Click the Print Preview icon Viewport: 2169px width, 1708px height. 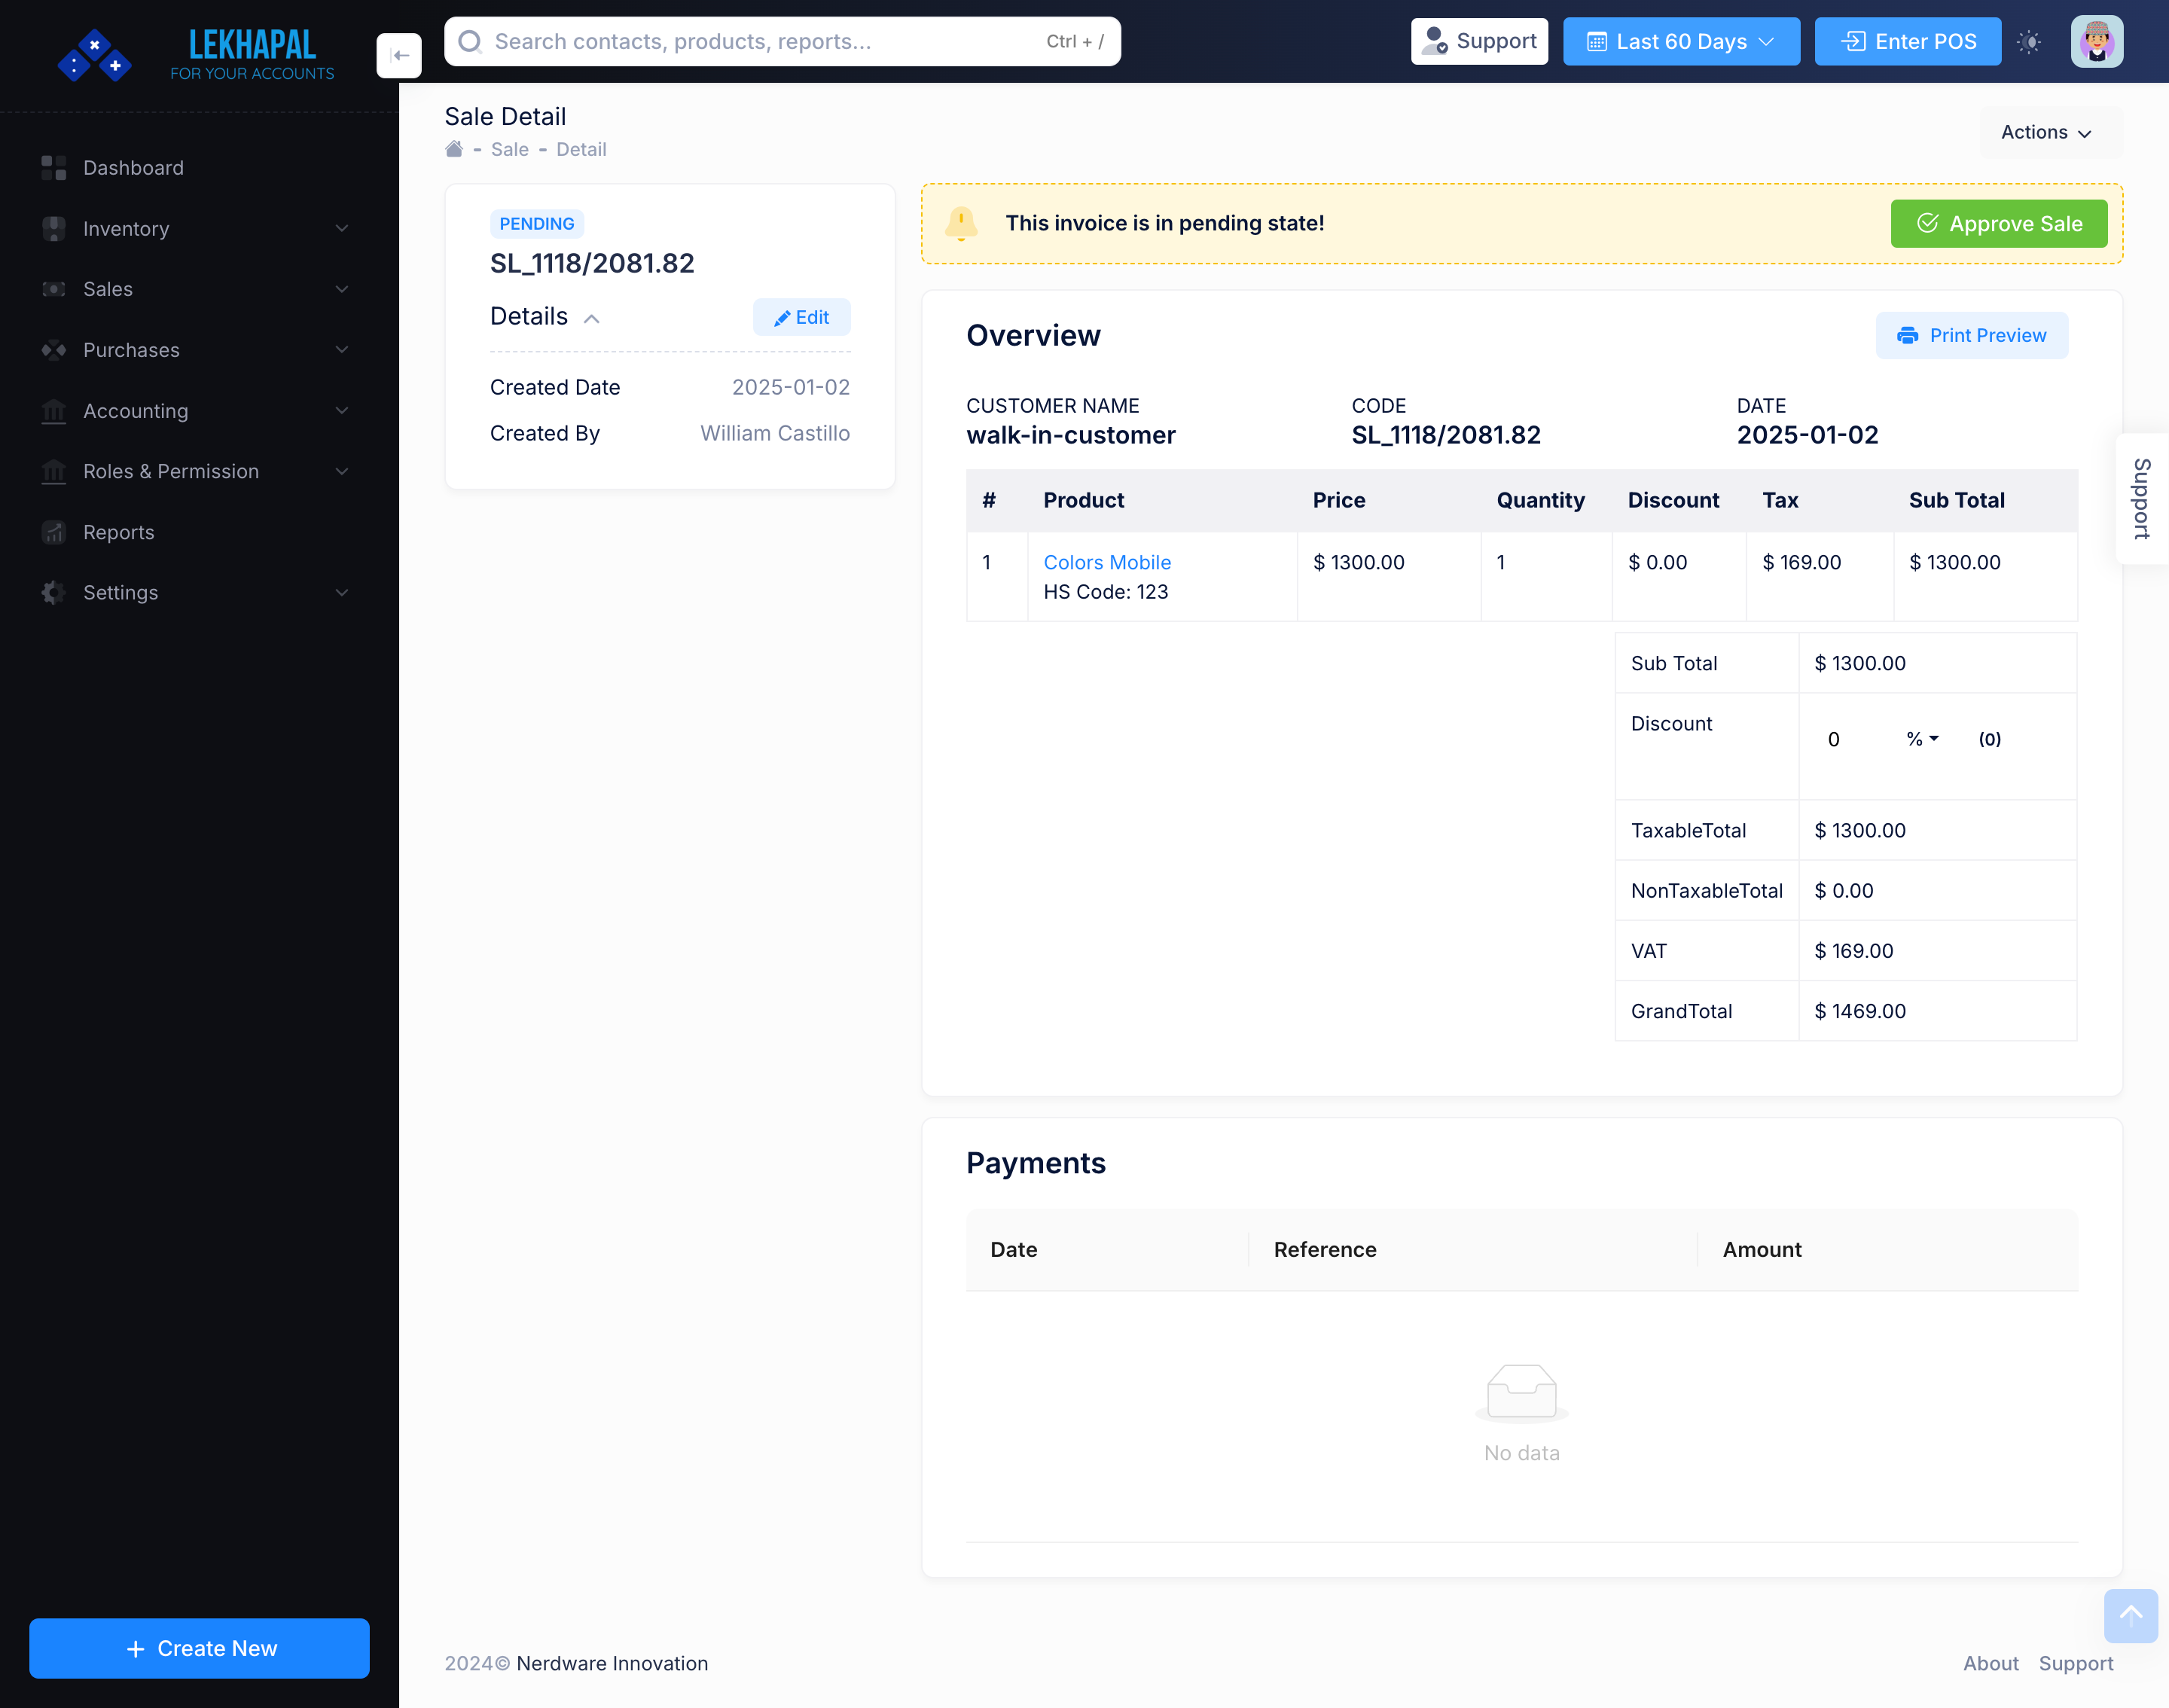[1907, 335]
